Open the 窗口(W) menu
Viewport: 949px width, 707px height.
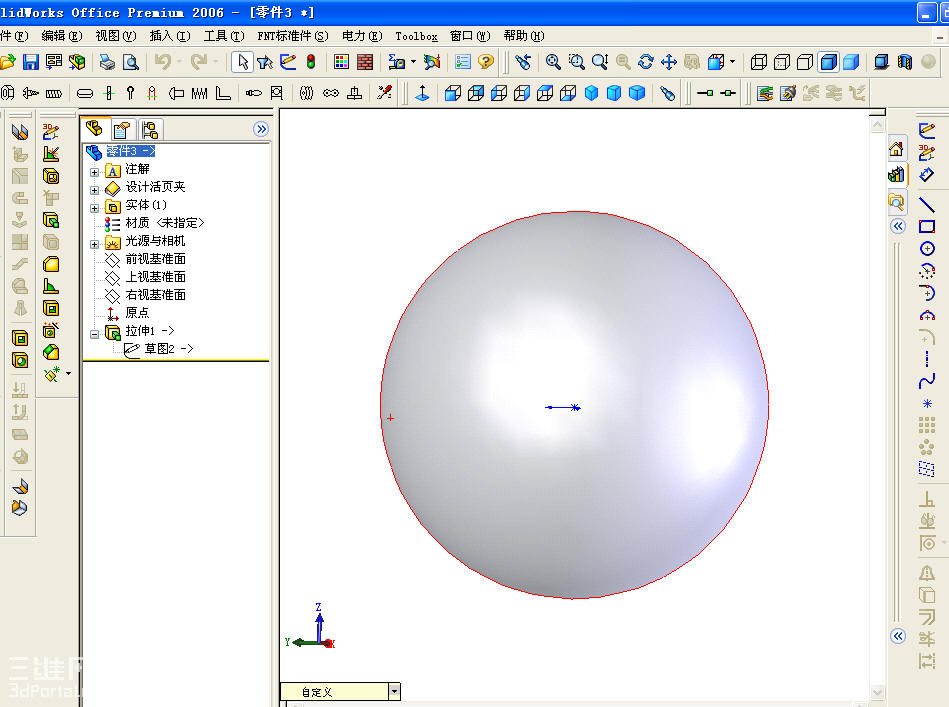[470, 36]
